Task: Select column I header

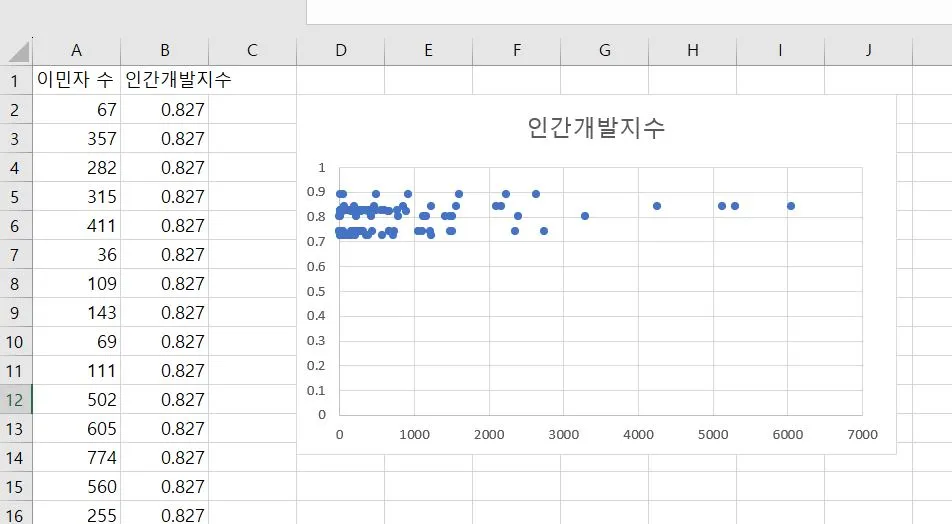Action: [781, 50]
